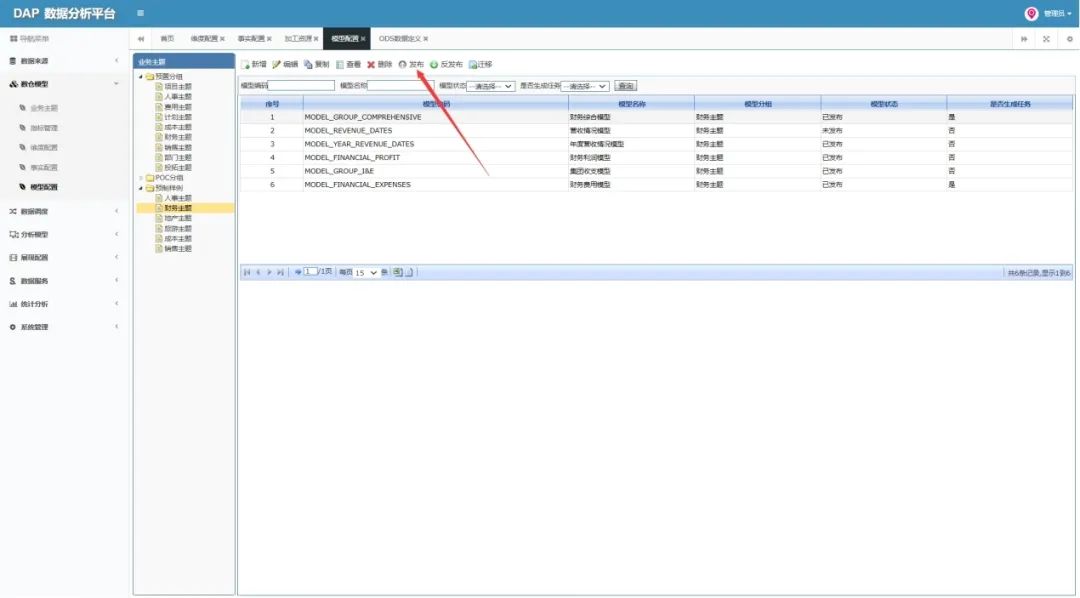This screenshot has height=598, width=1080.
Task: Click the 发布 (publish) toolbar icon
Action: 402,64
